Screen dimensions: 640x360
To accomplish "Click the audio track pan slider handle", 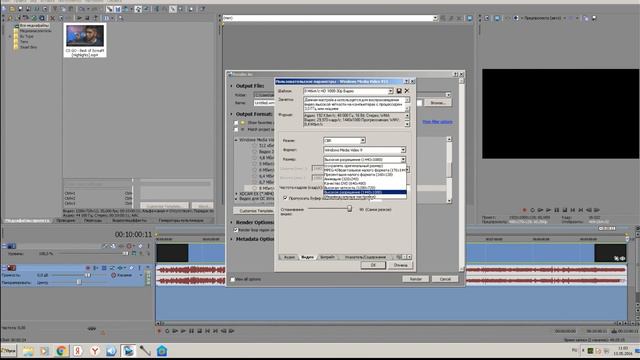I will (79, 282).
